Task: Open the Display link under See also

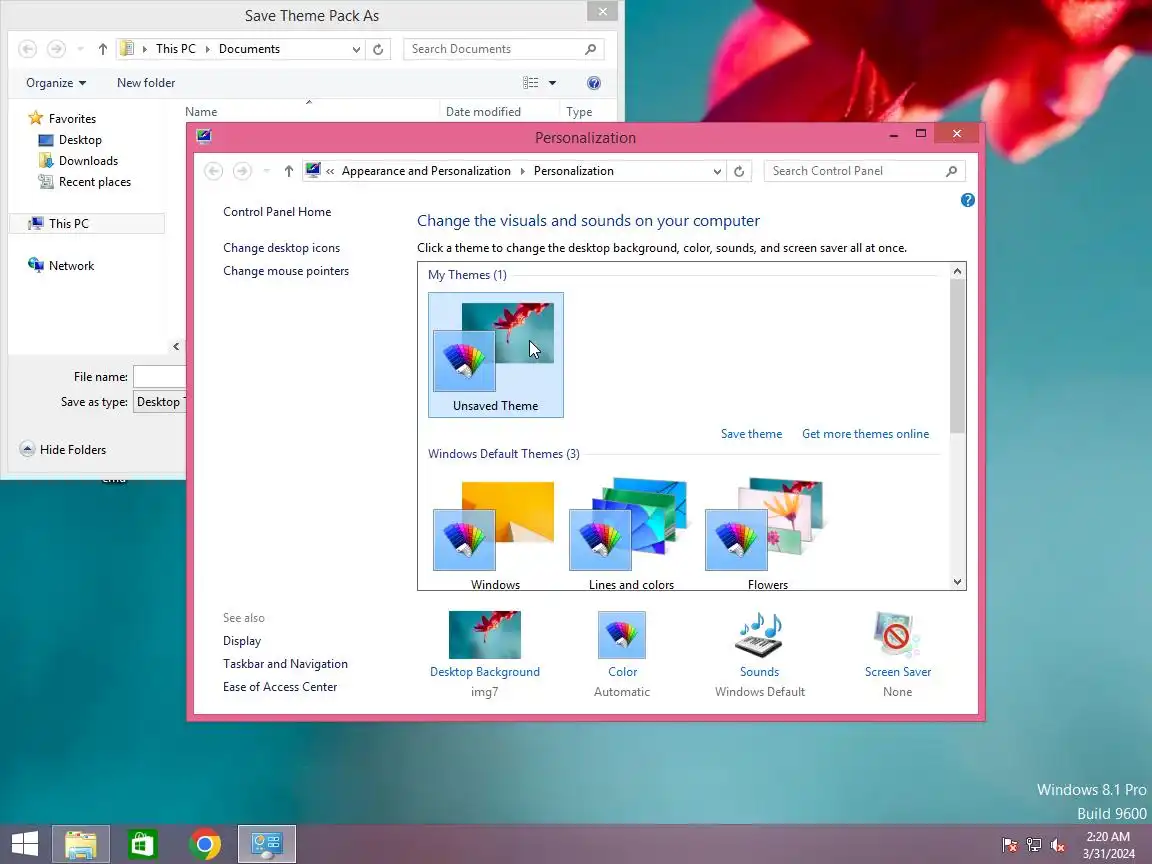Action: tap(242, 641)
